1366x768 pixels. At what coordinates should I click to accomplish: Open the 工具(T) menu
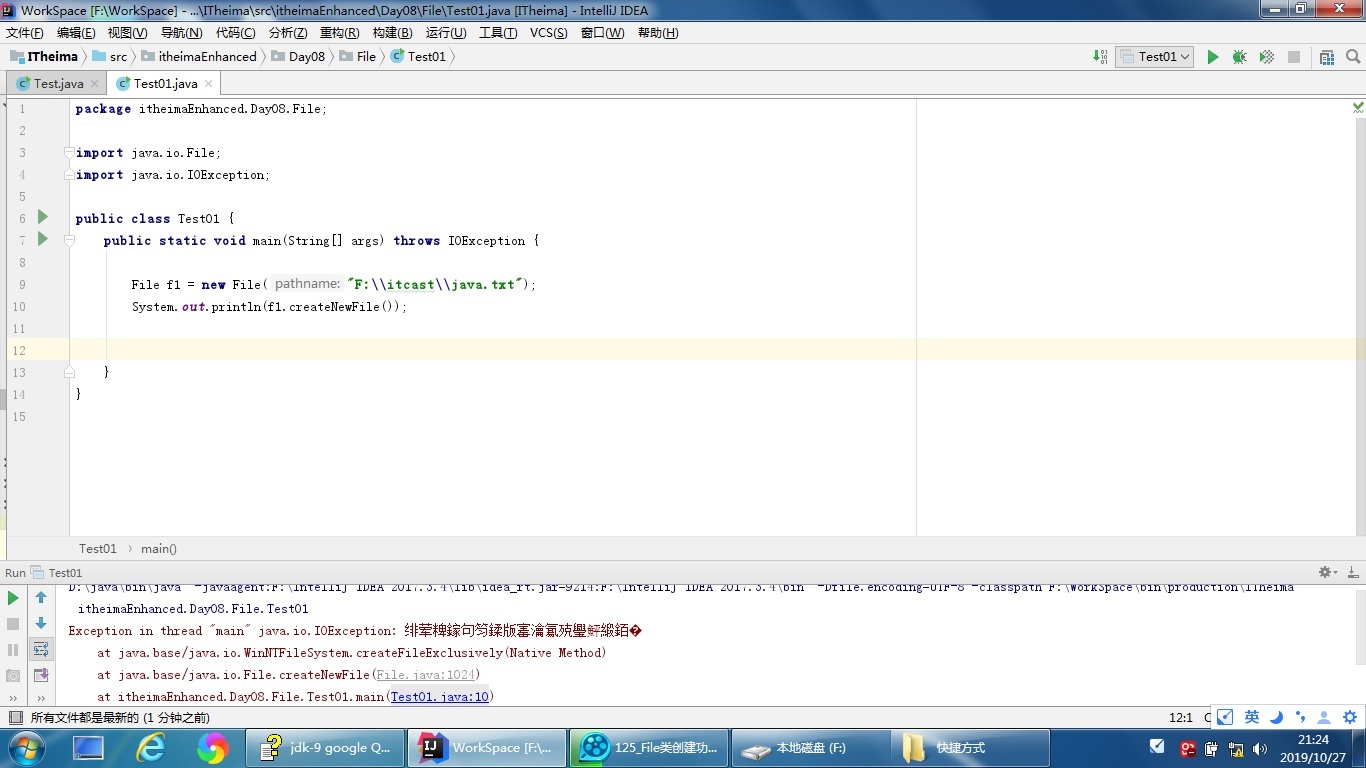[498, 33]
